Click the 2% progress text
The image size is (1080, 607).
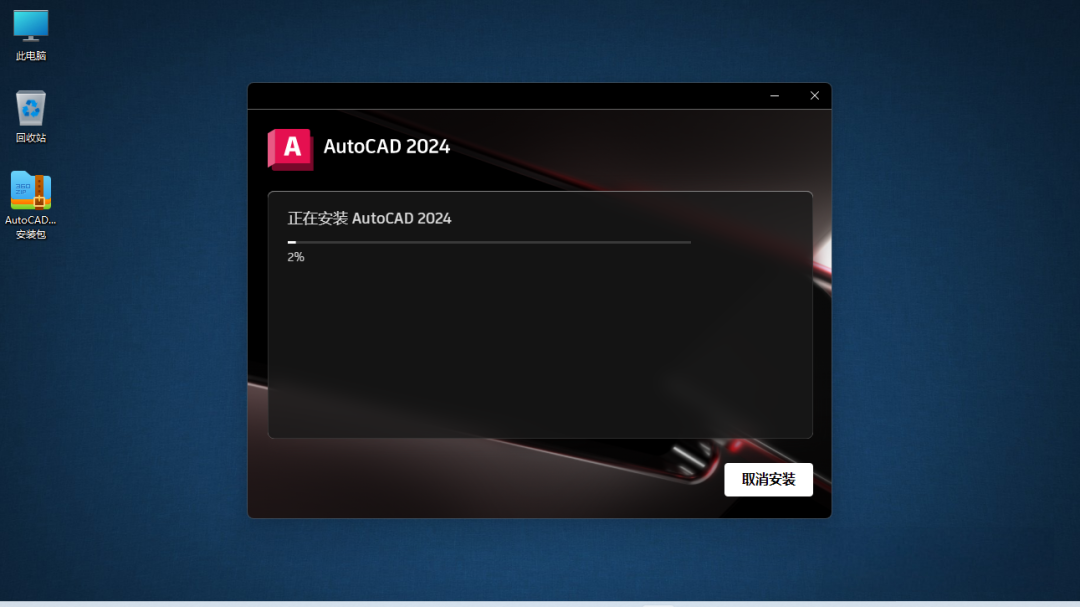(295, 257)
